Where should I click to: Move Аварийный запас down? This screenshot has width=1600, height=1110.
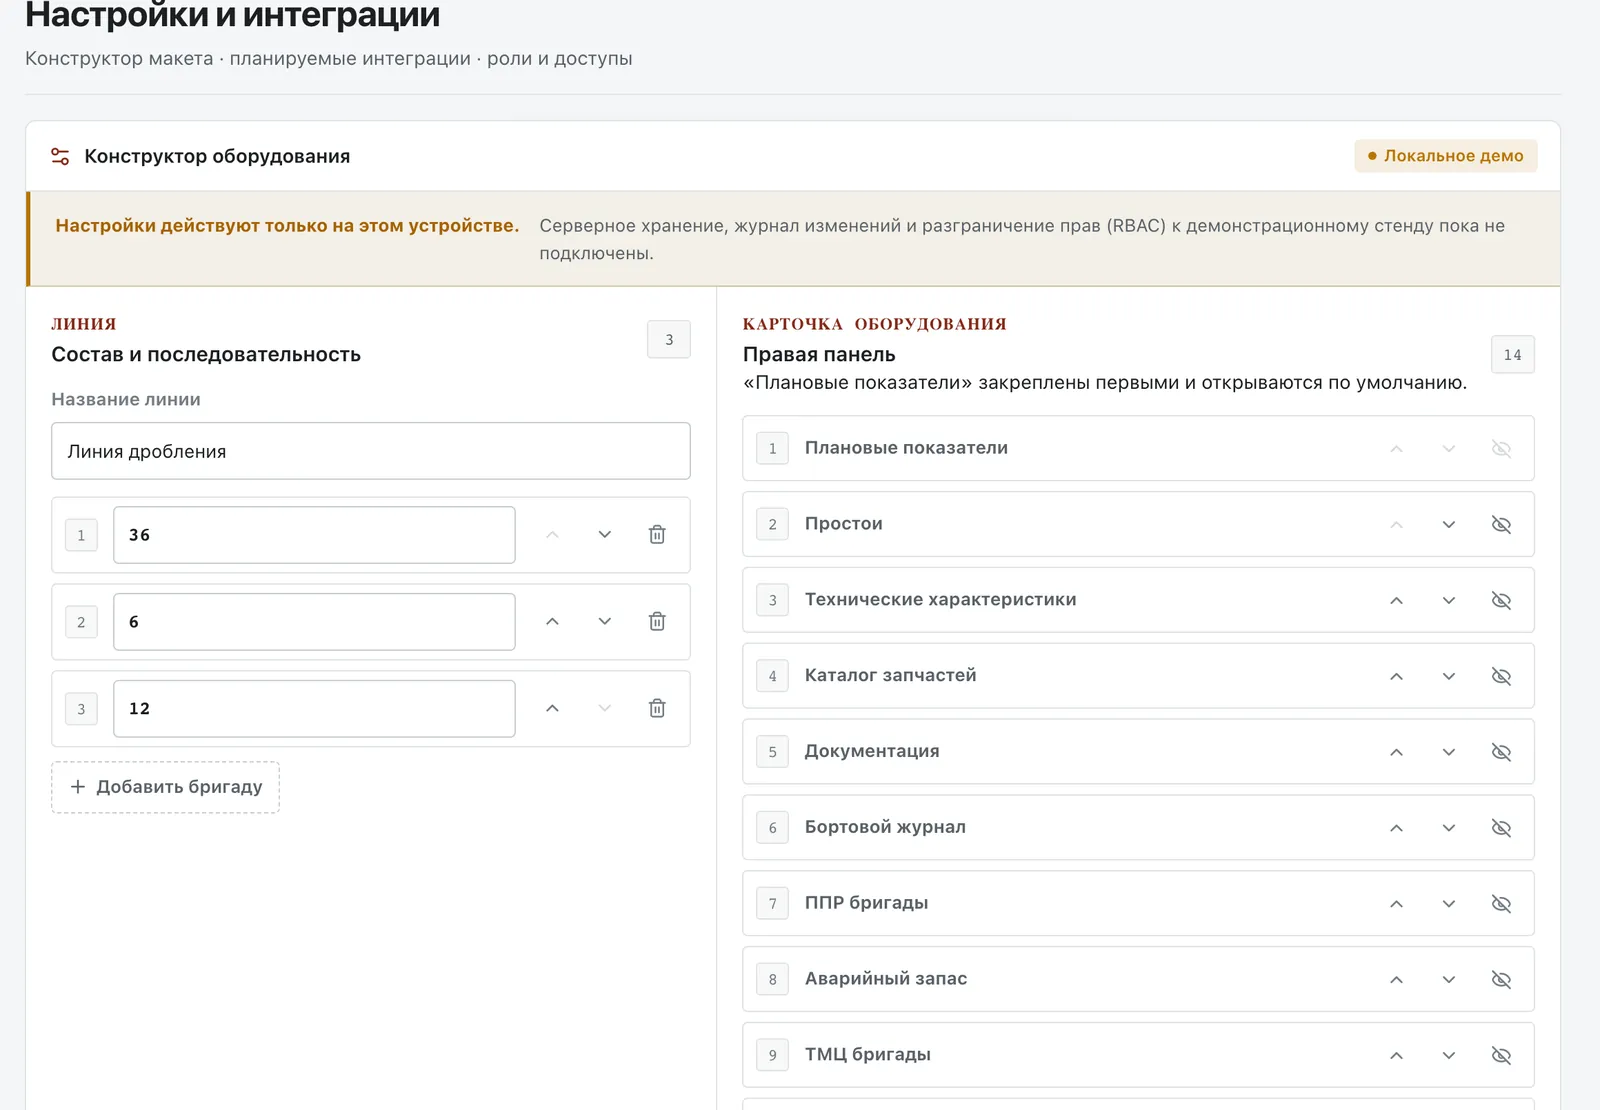coord(1449,980)
